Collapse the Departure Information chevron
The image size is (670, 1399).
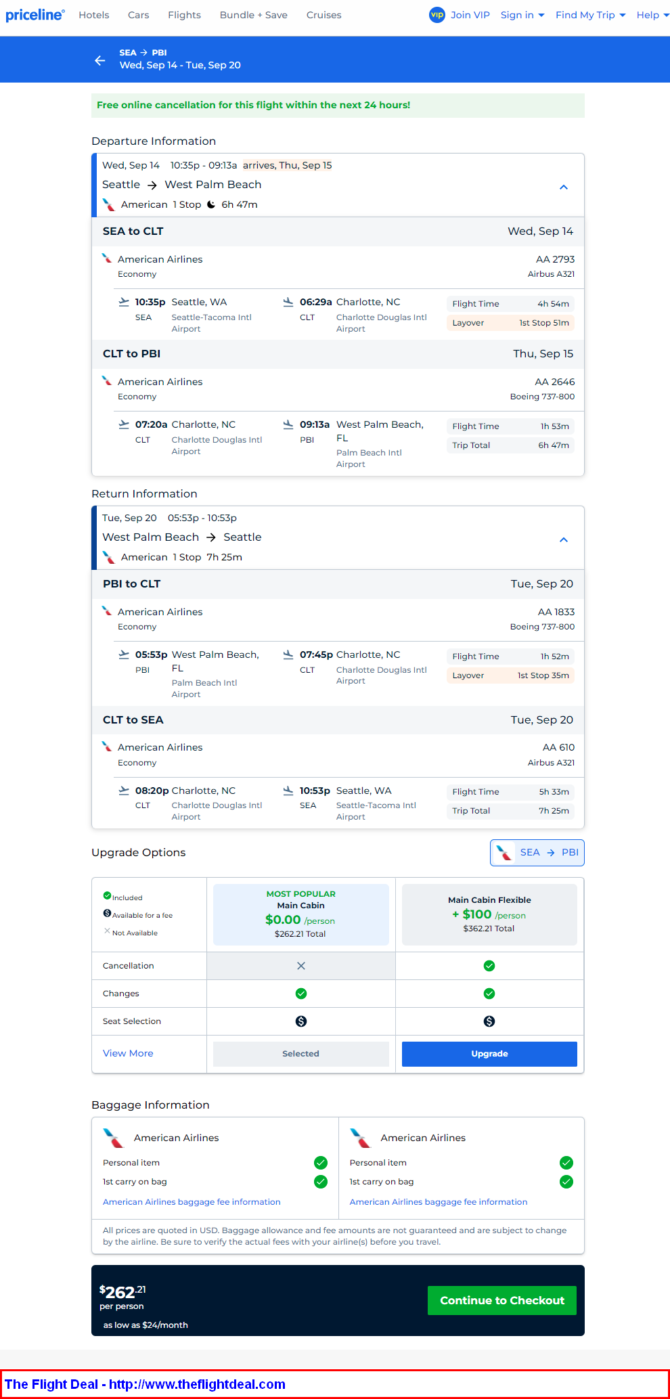(x=563, y=187)
